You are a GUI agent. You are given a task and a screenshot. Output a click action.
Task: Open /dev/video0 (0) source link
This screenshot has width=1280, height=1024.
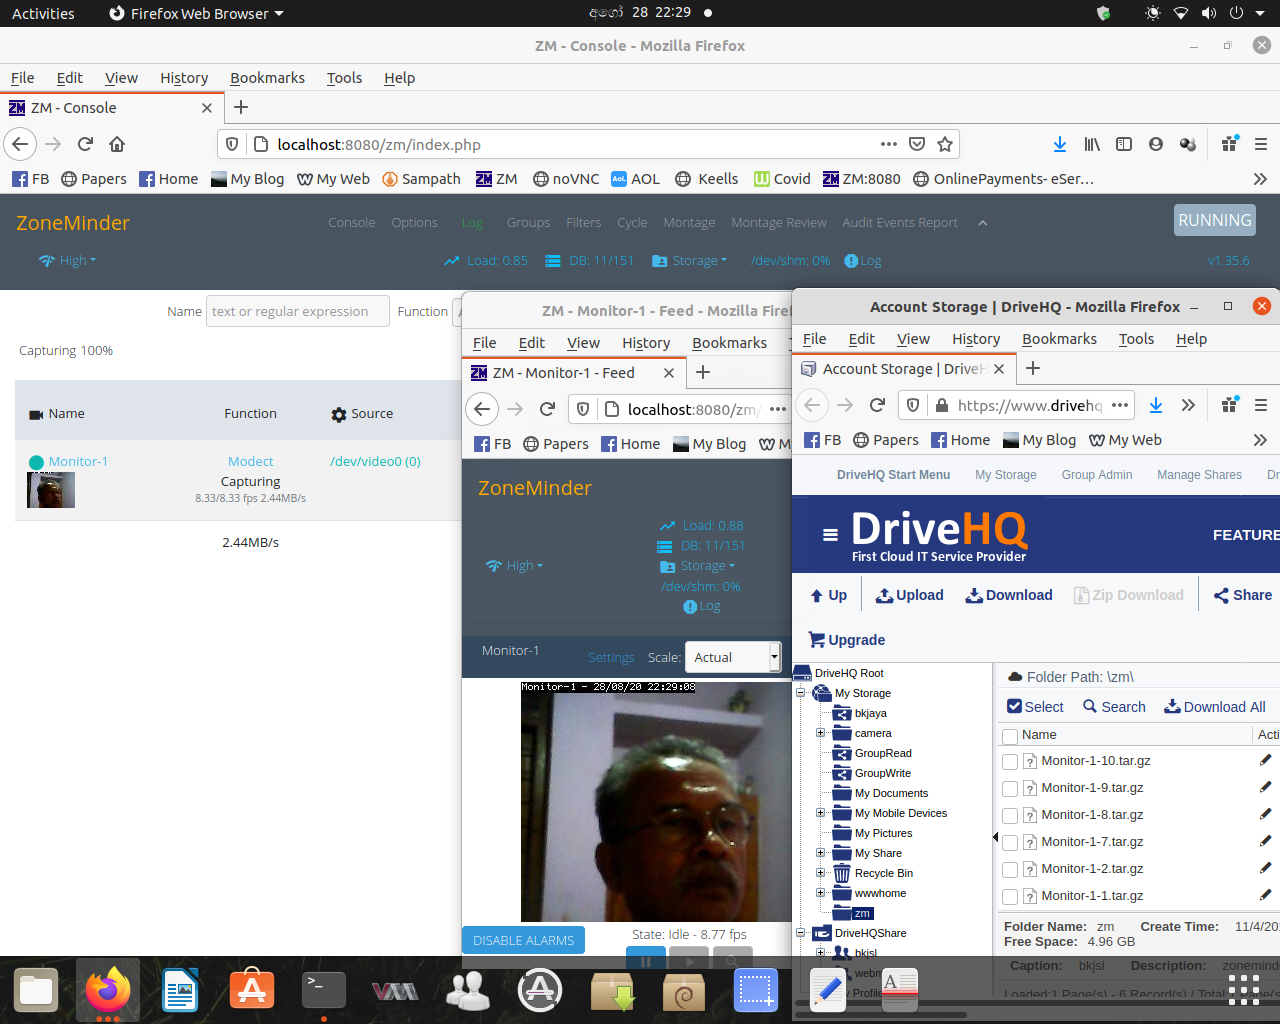(375, 462)
